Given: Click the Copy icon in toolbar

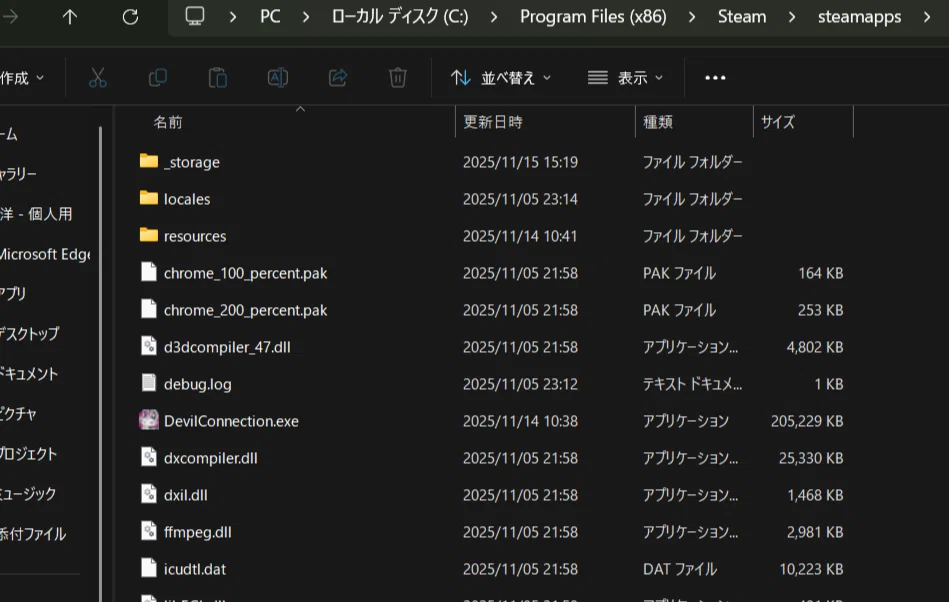Looking at the screenshot, I should 157,78.
